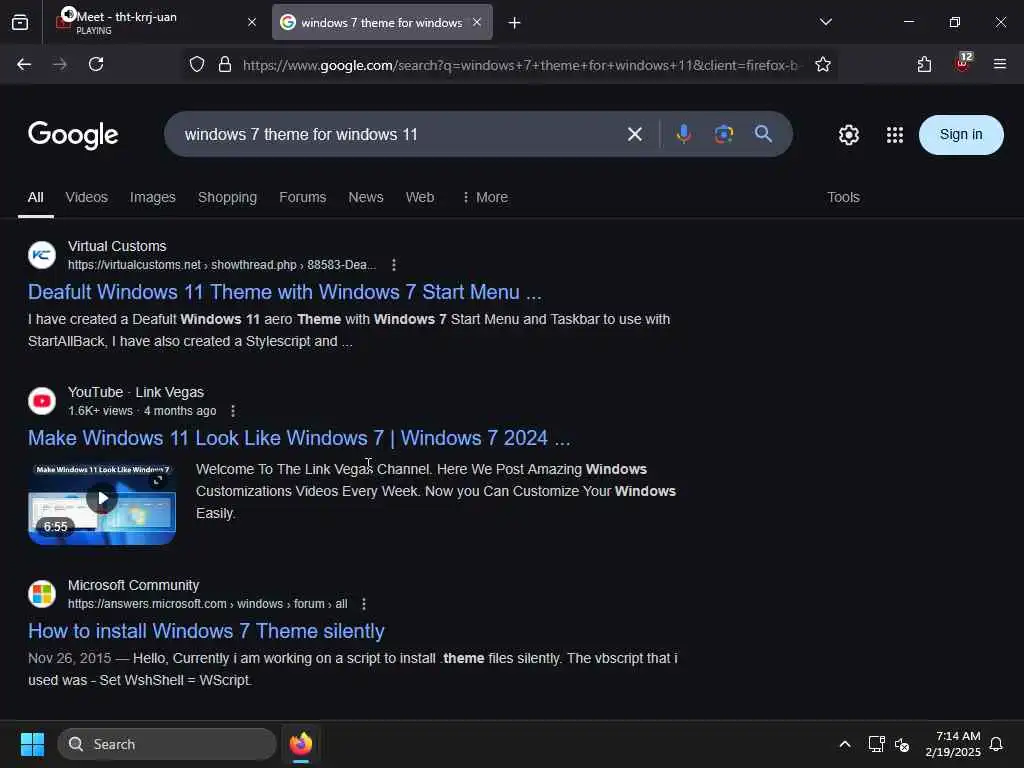Close the Meet tab
Screen dimensions: 1024x768
click(252, 22)
